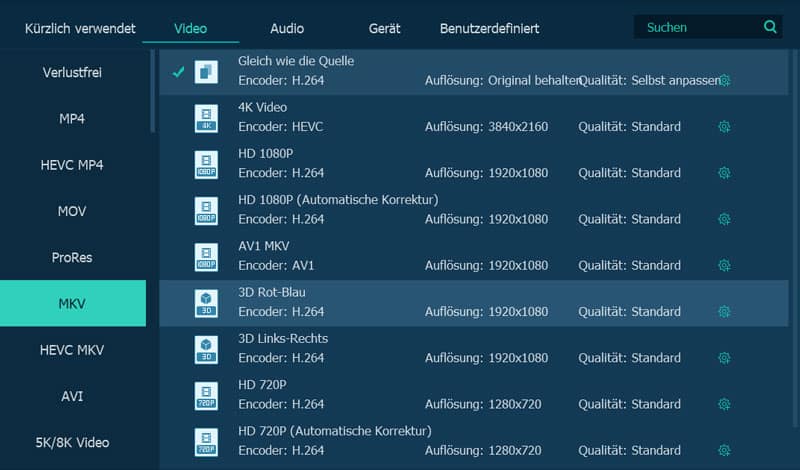Click Auflösung: 1280x720 in HD 720P row
The width and height of the screenshot is (800, 470).
[483, 404]
